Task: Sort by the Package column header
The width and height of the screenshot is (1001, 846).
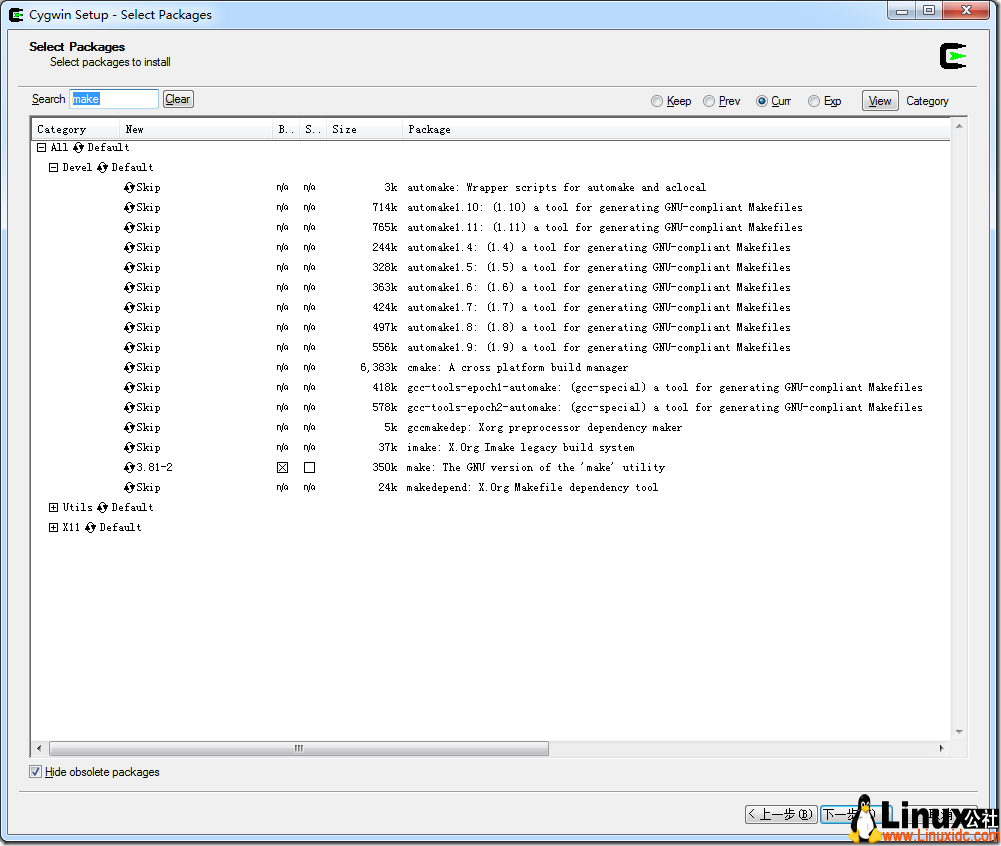Action: 430,129
